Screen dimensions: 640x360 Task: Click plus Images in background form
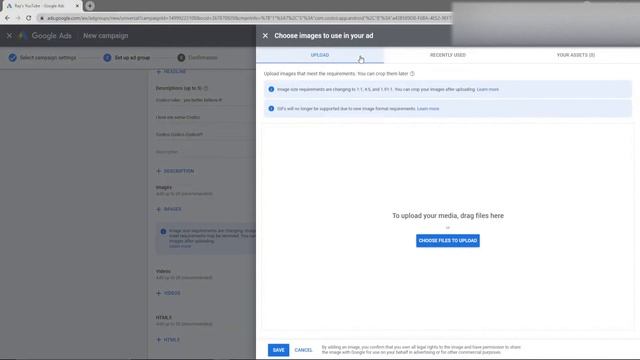pyautogui.click(x=169, y=209)
